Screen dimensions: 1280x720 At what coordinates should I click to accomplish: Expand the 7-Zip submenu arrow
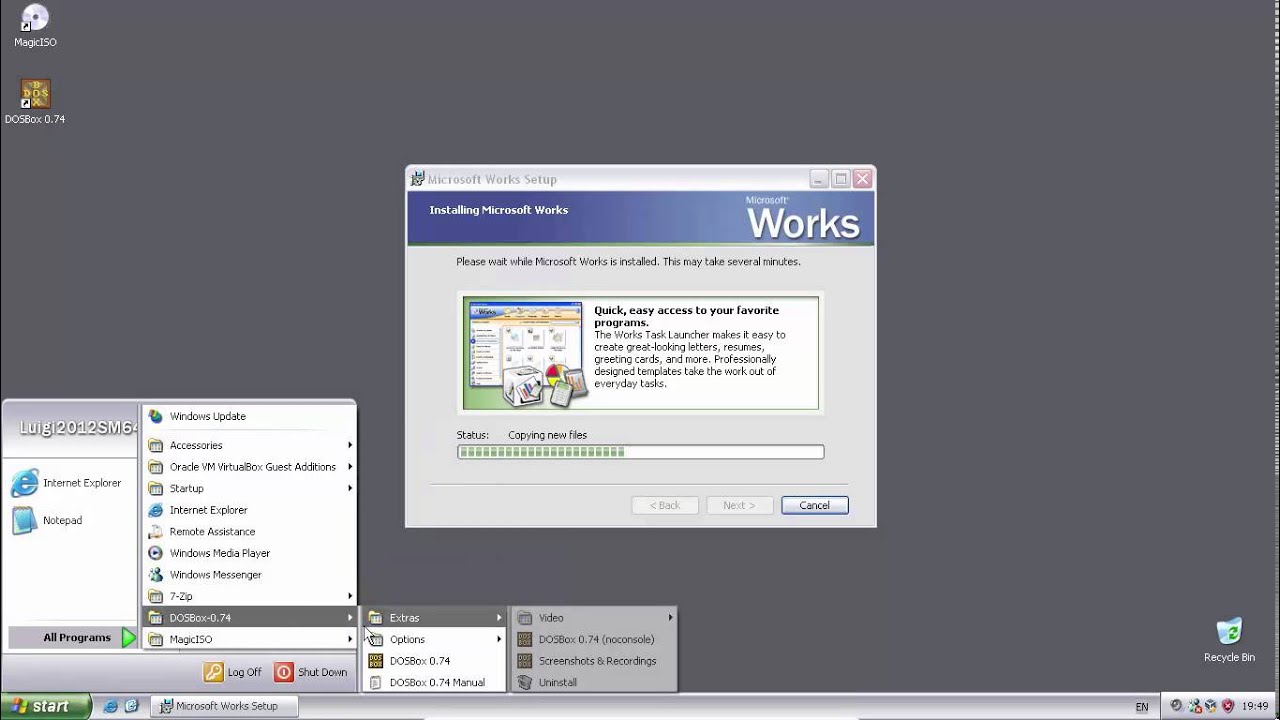350,596
